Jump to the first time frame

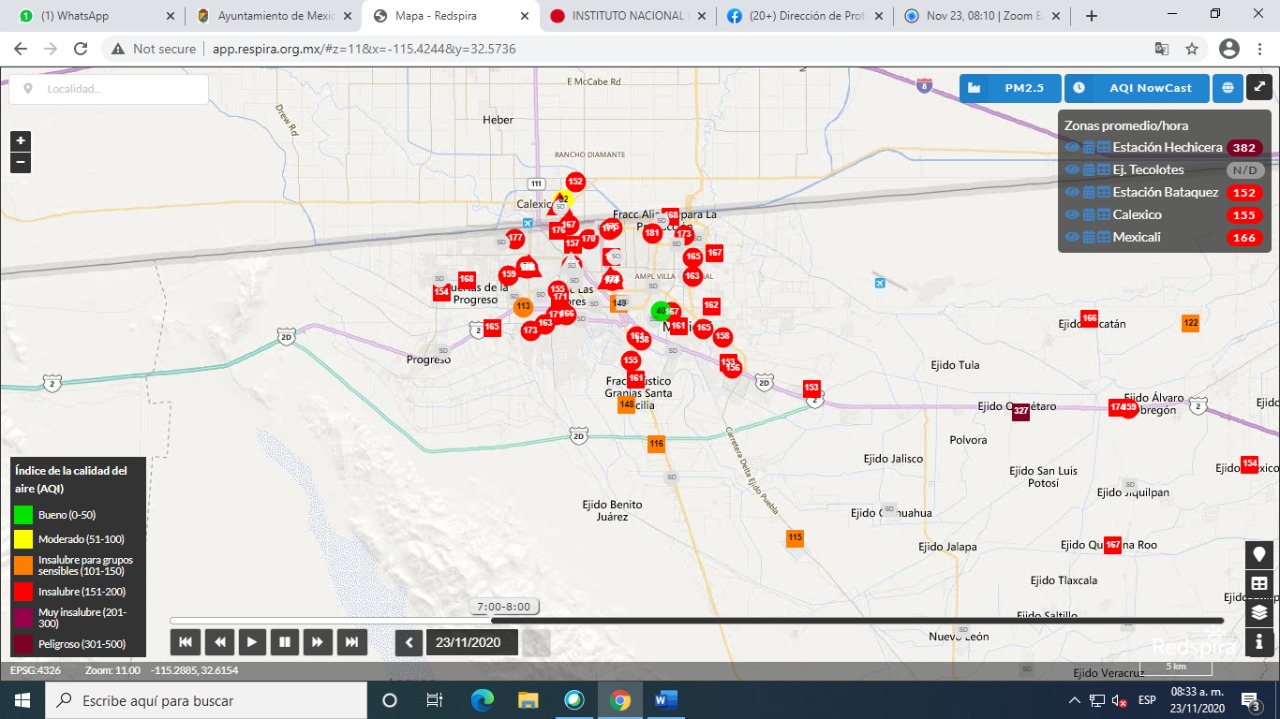coord(185,642)
